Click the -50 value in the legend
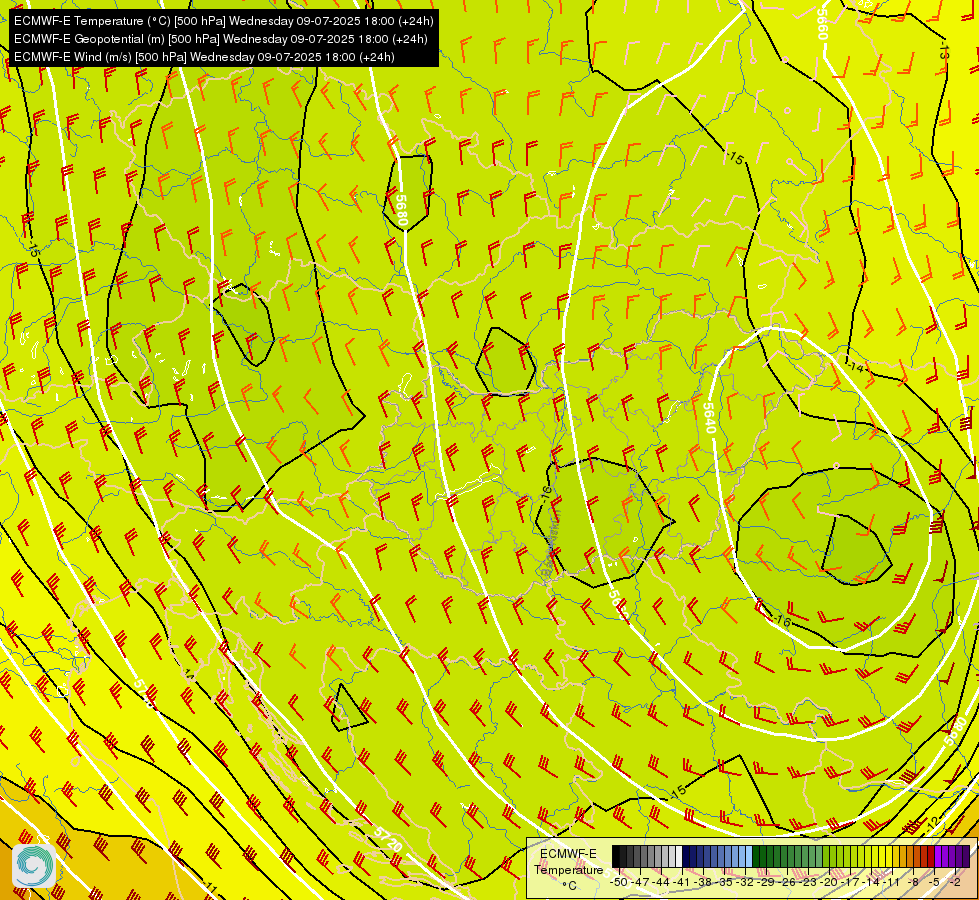The width and height of the screenshot is (979, 900). pos(619,882)
